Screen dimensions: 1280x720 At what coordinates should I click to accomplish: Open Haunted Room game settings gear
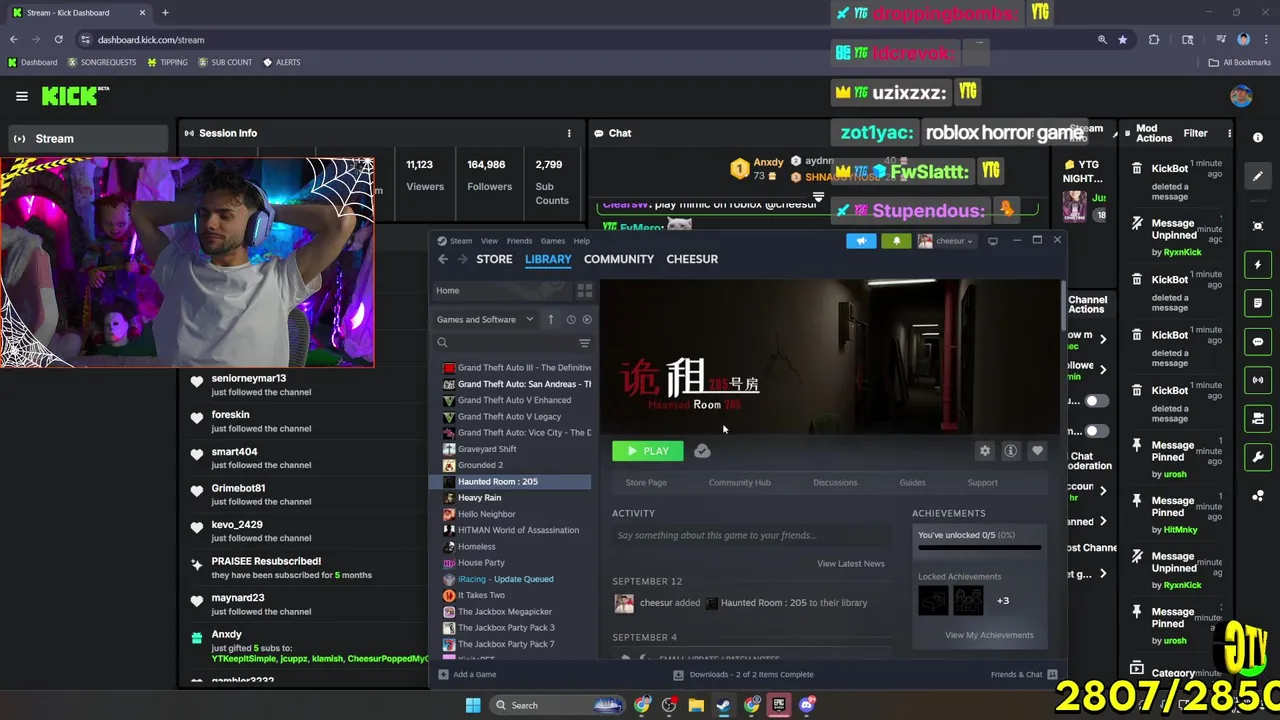[985, 451]
